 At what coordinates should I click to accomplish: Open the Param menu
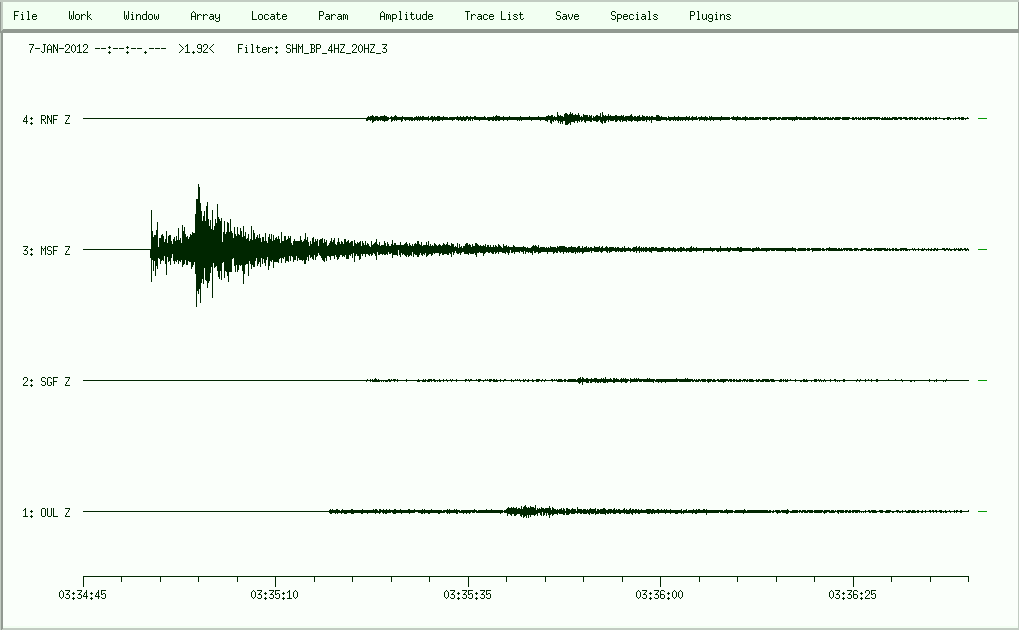[333, 16]
